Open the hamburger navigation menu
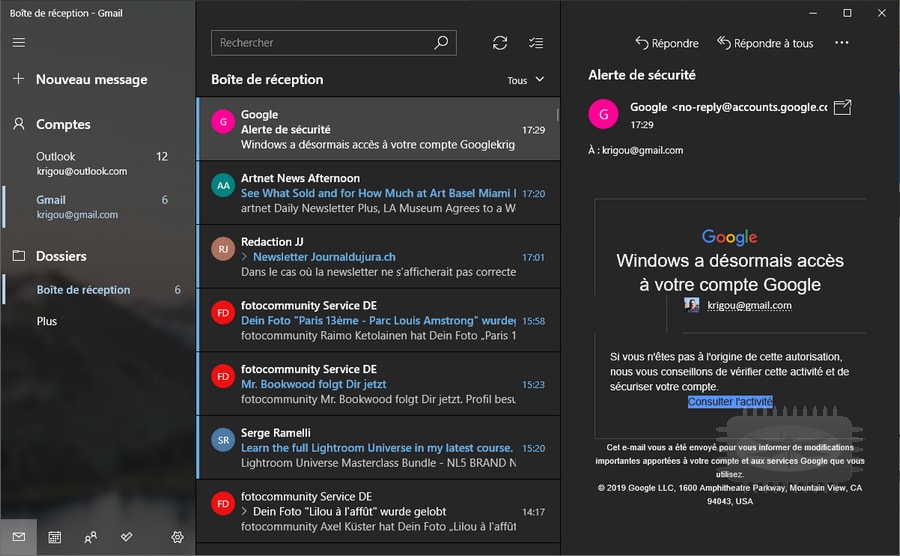This screenshot has height=556, width=900. pyautogui.click(x=19, y=42)
